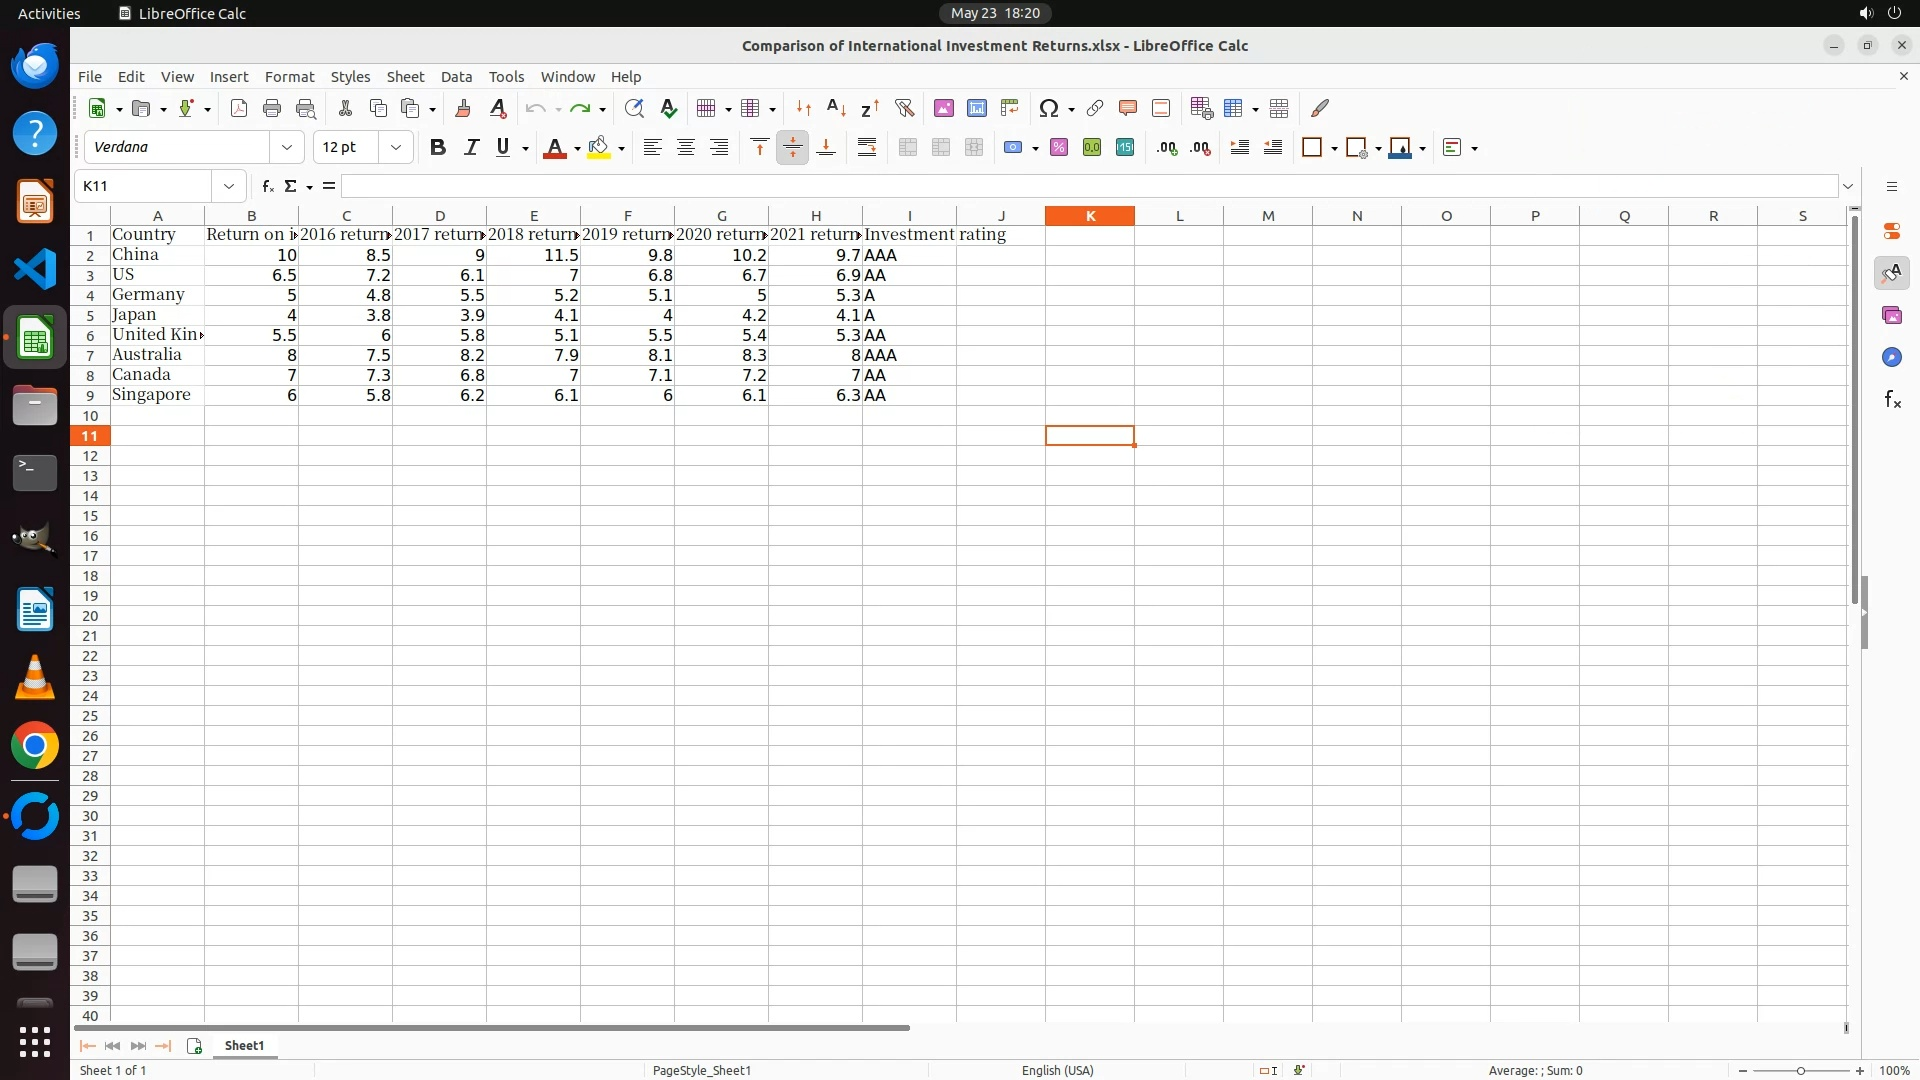Open the Data menu
Viewport: 1920px width, 1080px height.
(x=456, y=77)
